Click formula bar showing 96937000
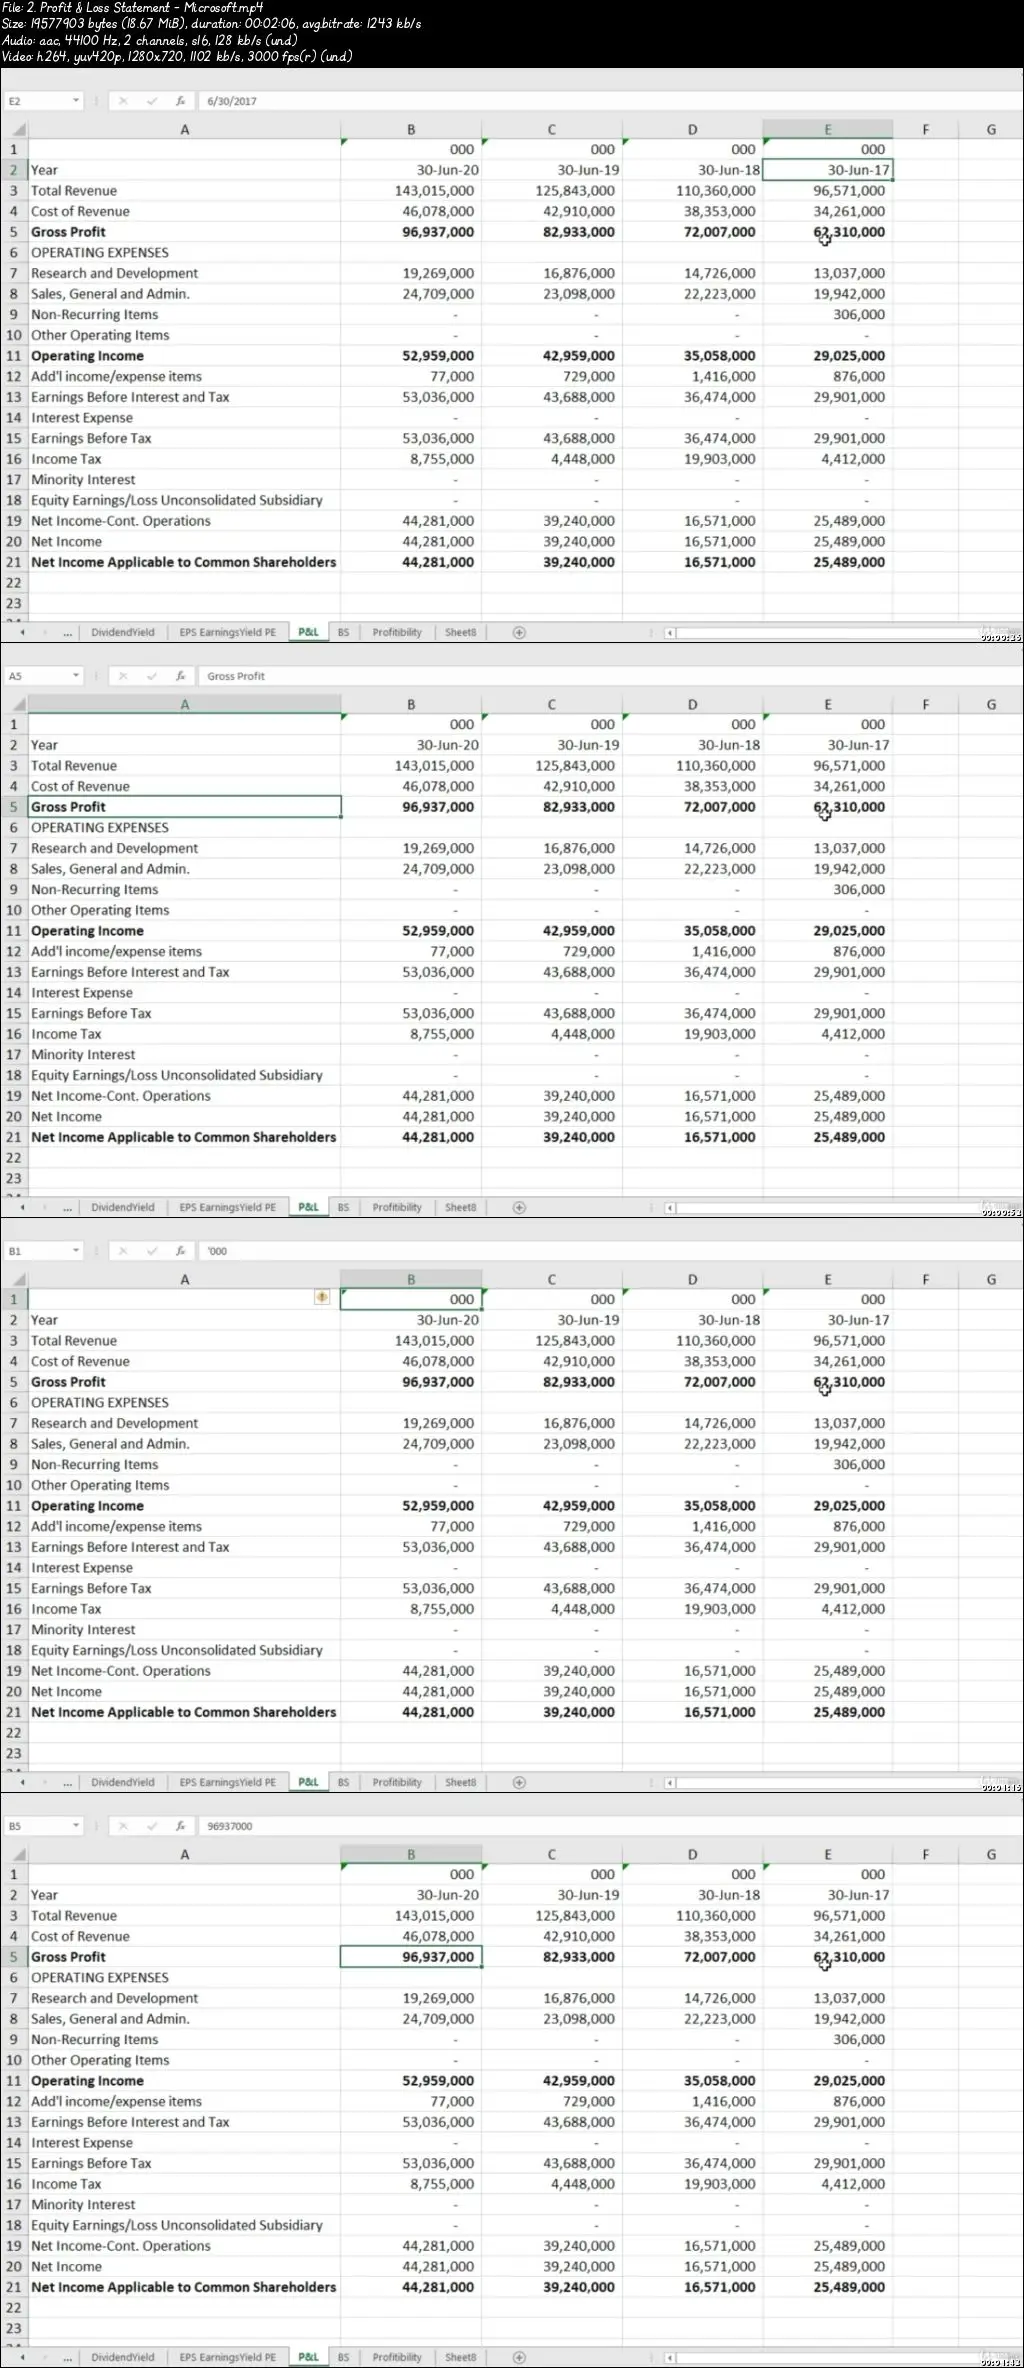The image size is (1024, 2368). [610, 1826]
